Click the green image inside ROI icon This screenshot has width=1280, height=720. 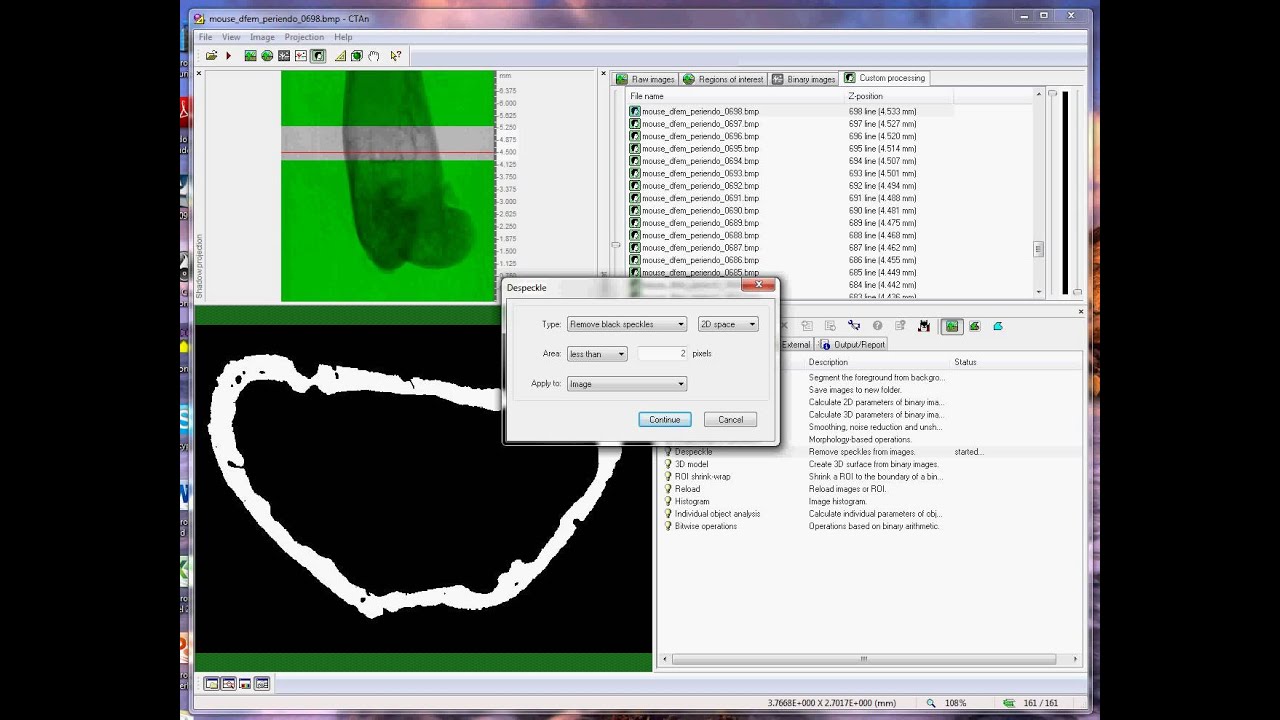click(x=975, y=326)
